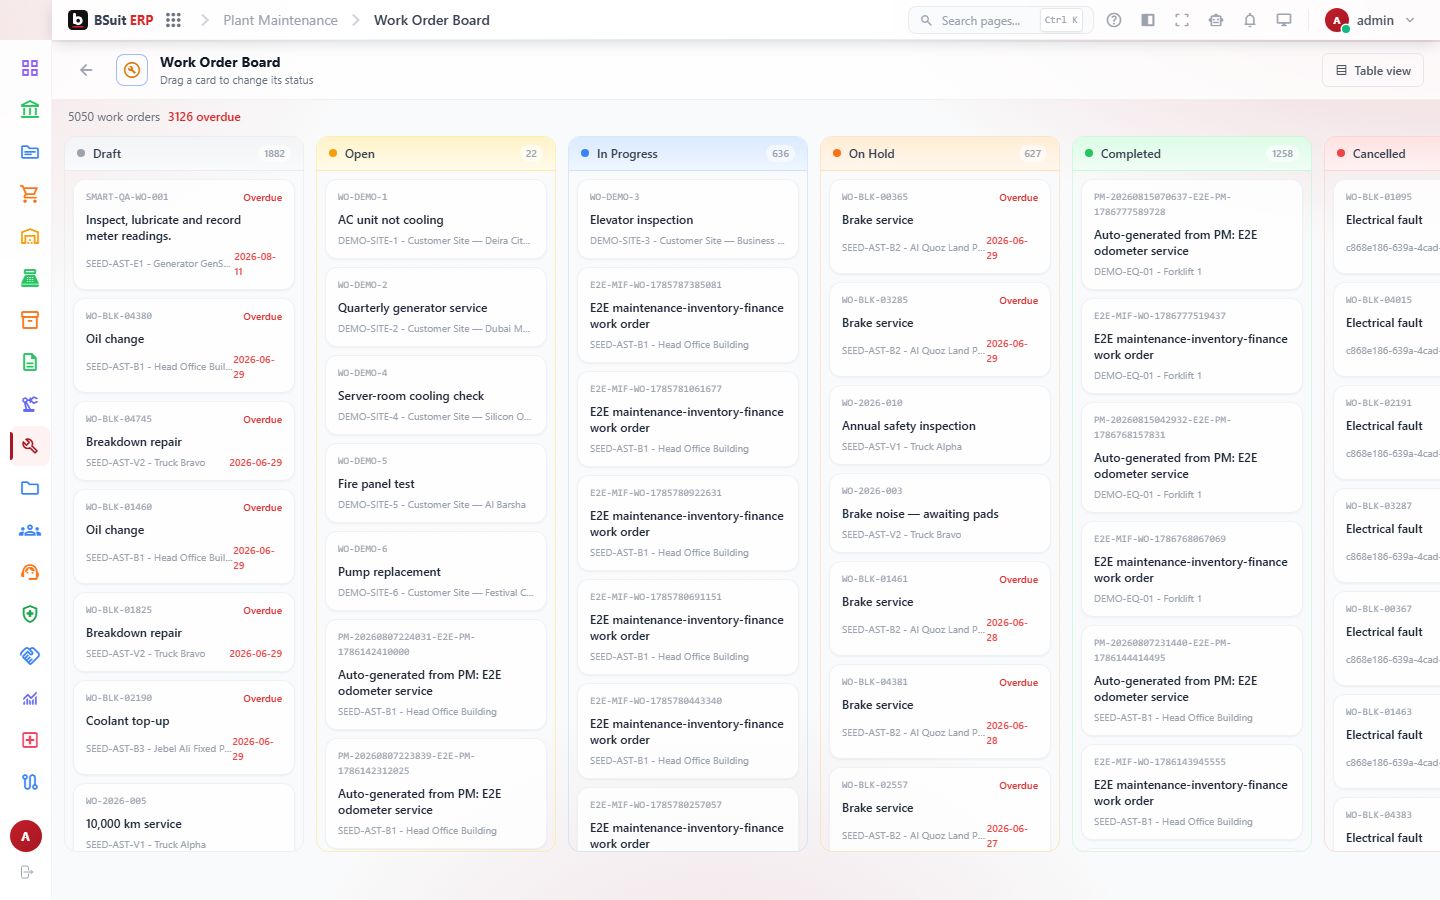Open the wrench maintenance sidebar icon
The image size is (1440, 900).
pyautogui.click(x=30, y=446)
